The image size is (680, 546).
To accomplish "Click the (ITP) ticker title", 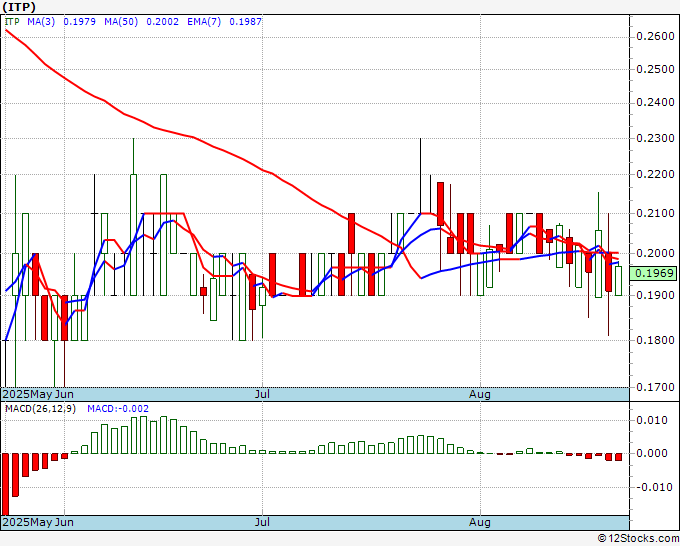I will tap(19, 7).
